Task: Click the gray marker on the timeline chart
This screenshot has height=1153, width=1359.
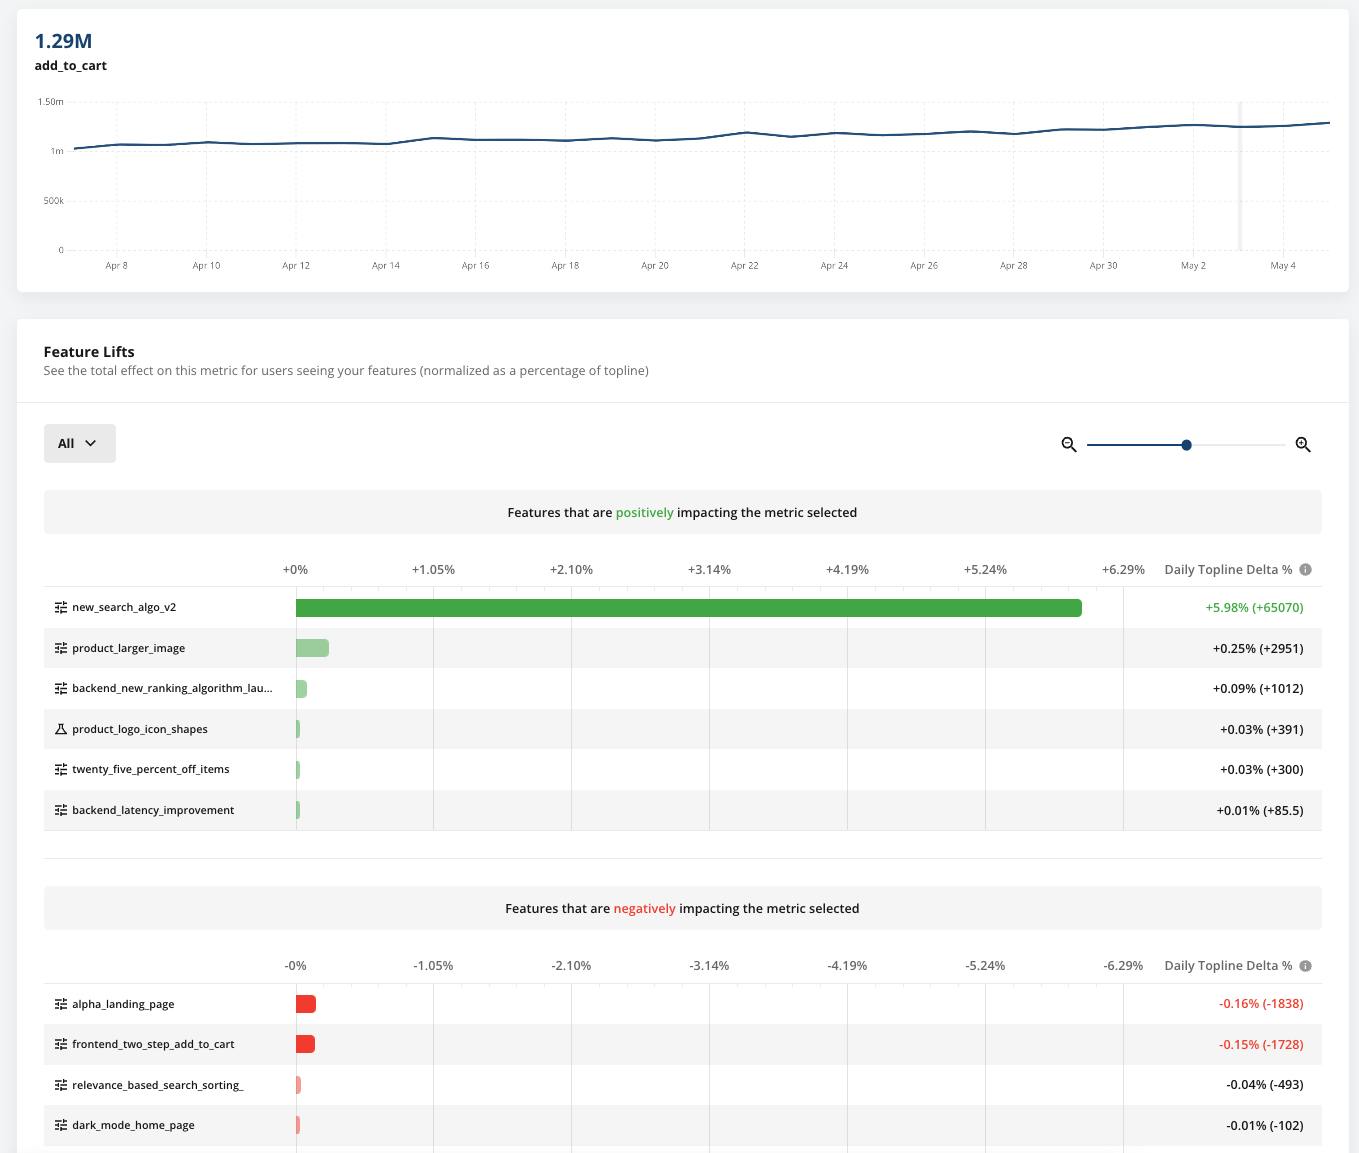Action: point(1240,176)
